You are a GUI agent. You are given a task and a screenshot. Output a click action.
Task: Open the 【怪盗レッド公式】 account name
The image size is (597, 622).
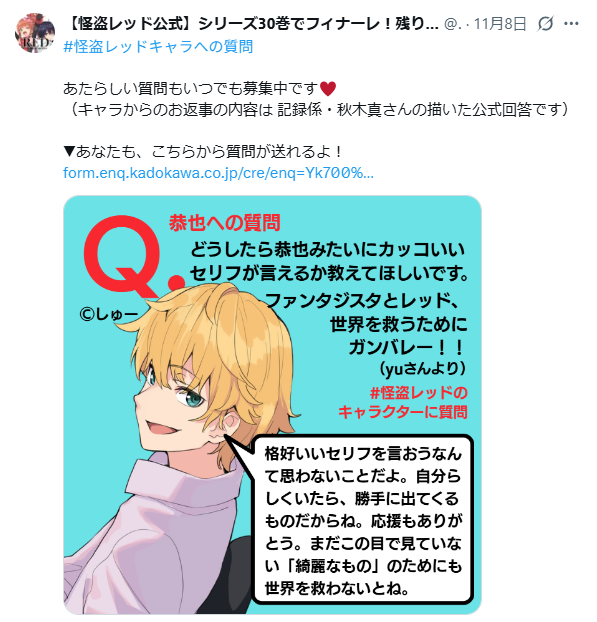251,24
